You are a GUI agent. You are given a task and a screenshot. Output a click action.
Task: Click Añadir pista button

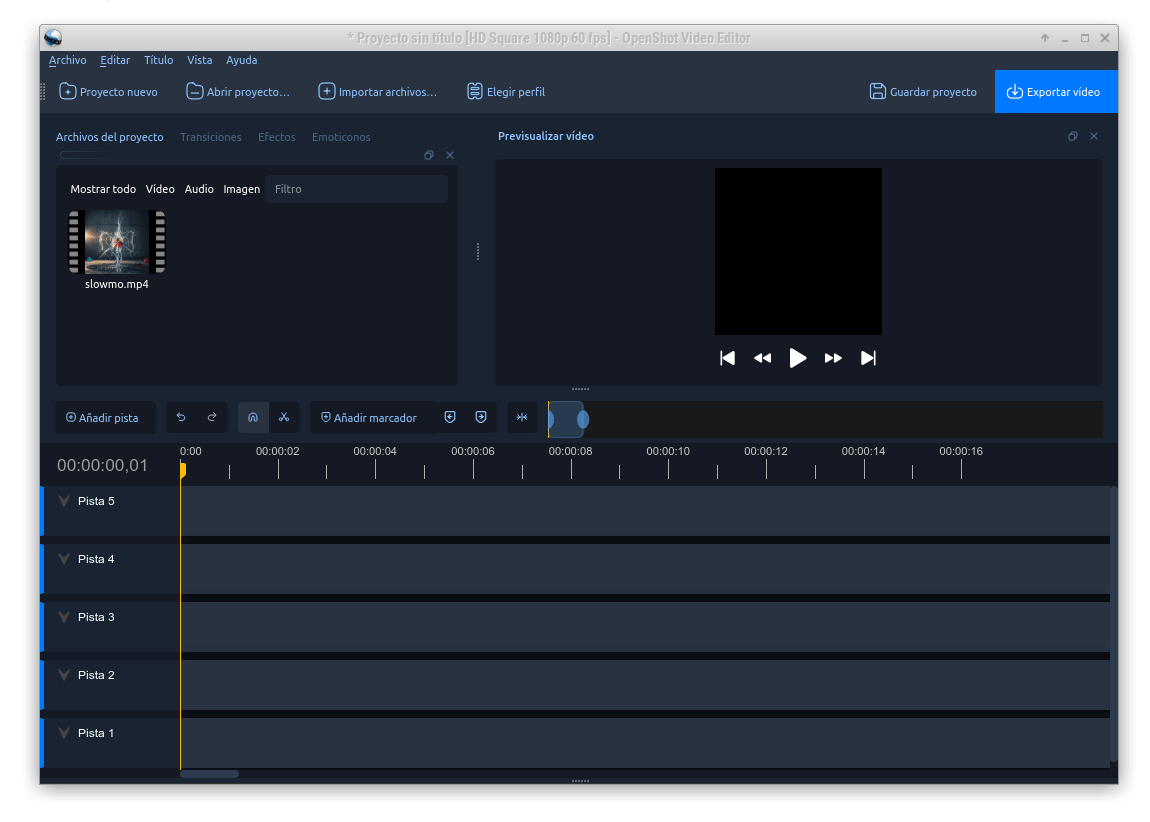103,418
